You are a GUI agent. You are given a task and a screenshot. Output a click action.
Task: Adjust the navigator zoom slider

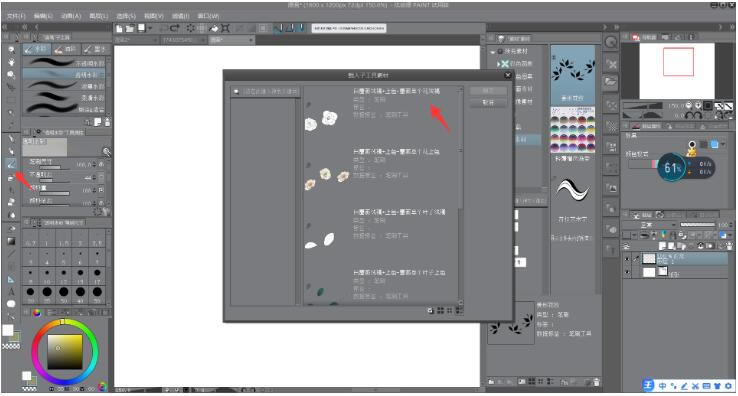(x=643, y=106)
